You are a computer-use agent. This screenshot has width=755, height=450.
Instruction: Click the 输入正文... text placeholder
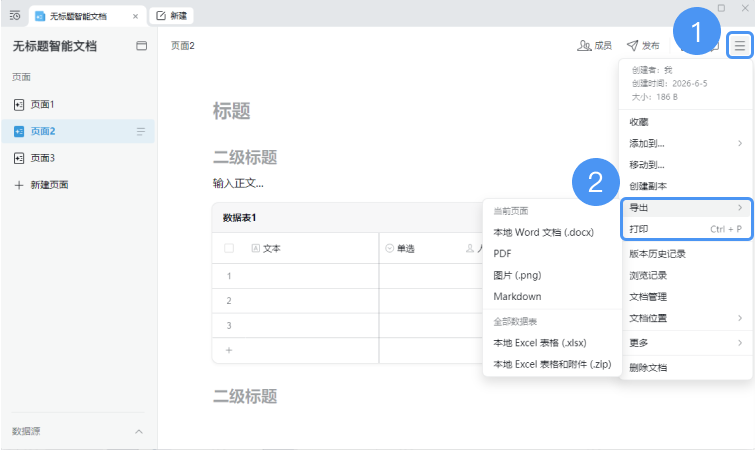pos(238,183)
